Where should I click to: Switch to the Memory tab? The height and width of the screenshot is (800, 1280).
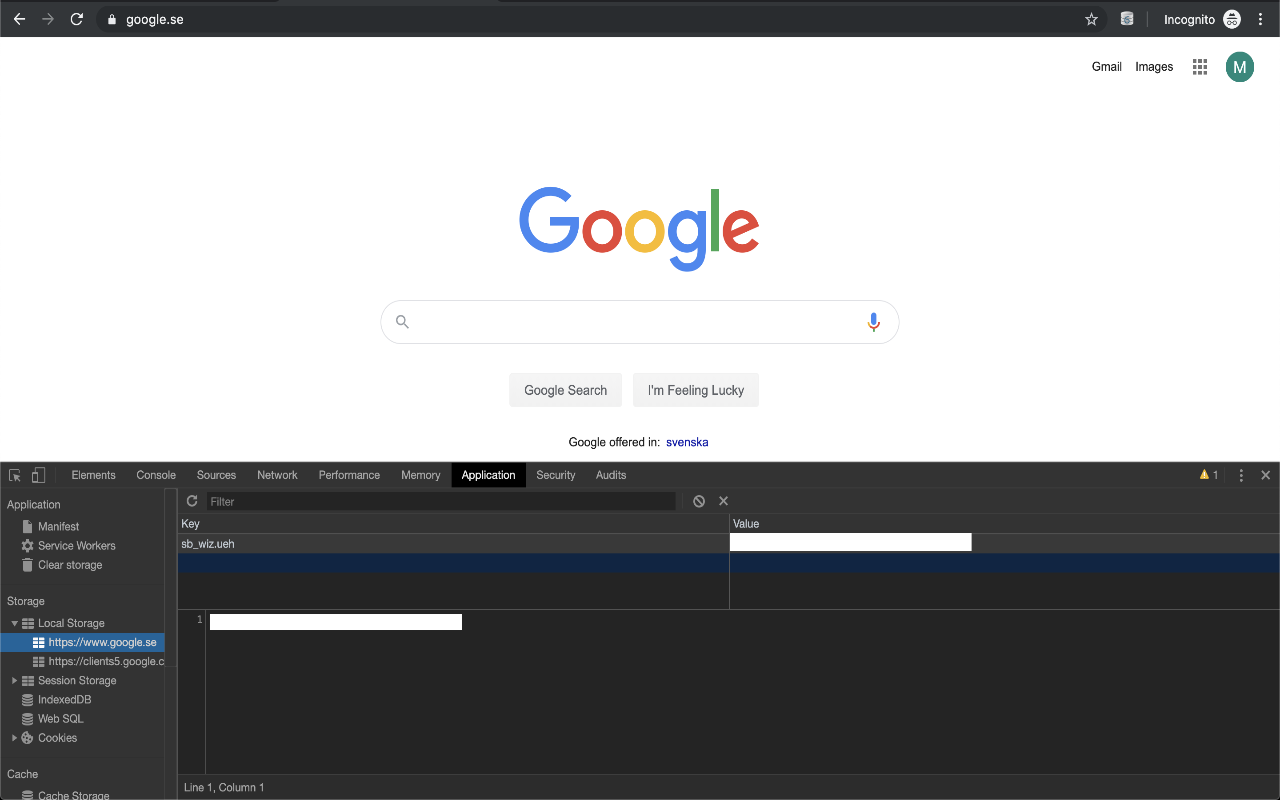tap(421, 475)
